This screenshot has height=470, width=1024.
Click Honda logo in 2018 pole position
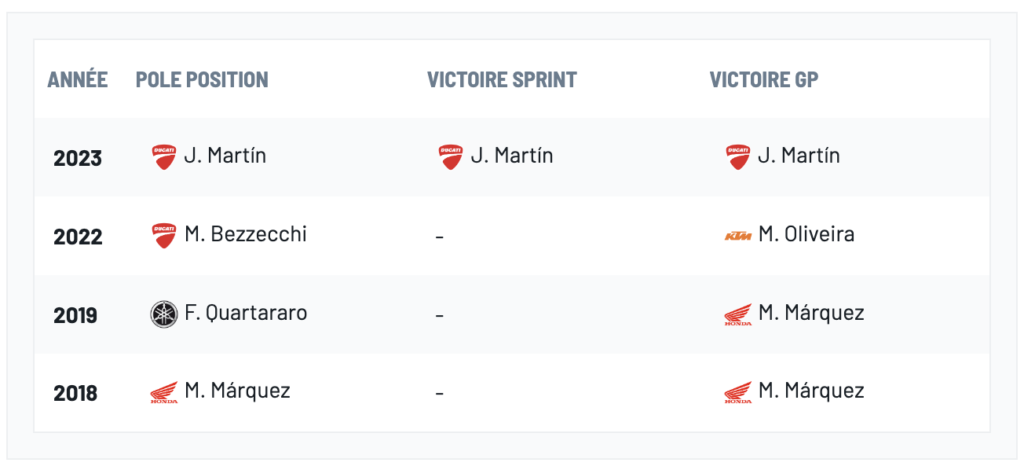[x=164, y=392]
